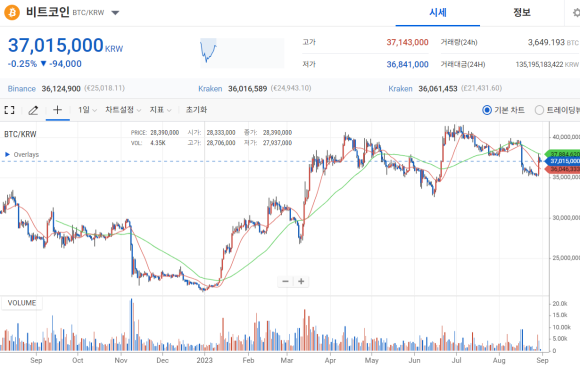Expand the Overlays triangle
580x368 pixels.
coord(7,154)
